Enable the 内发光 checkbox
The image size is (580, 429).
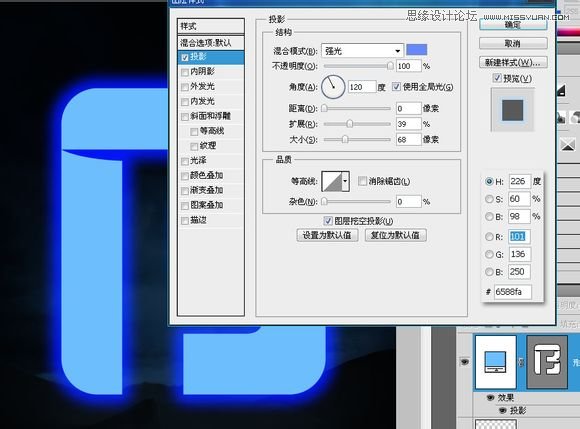point(185,102)
